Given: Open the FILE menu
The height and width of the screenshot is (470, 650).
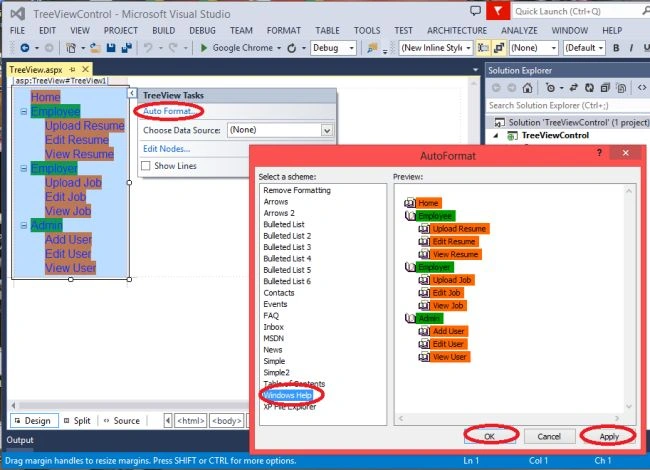Looking at the screenshot, I should coord(17,31).
